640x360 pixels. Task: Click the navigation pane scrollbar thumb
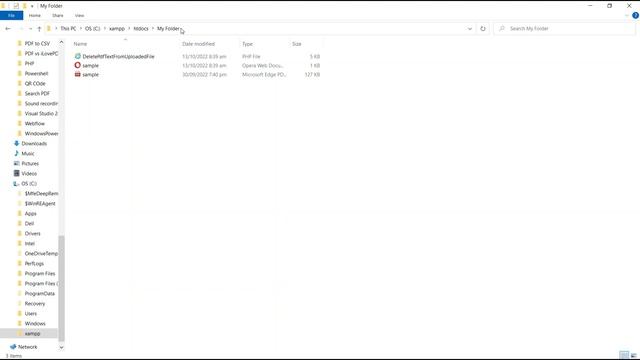[x=62, y=288]
